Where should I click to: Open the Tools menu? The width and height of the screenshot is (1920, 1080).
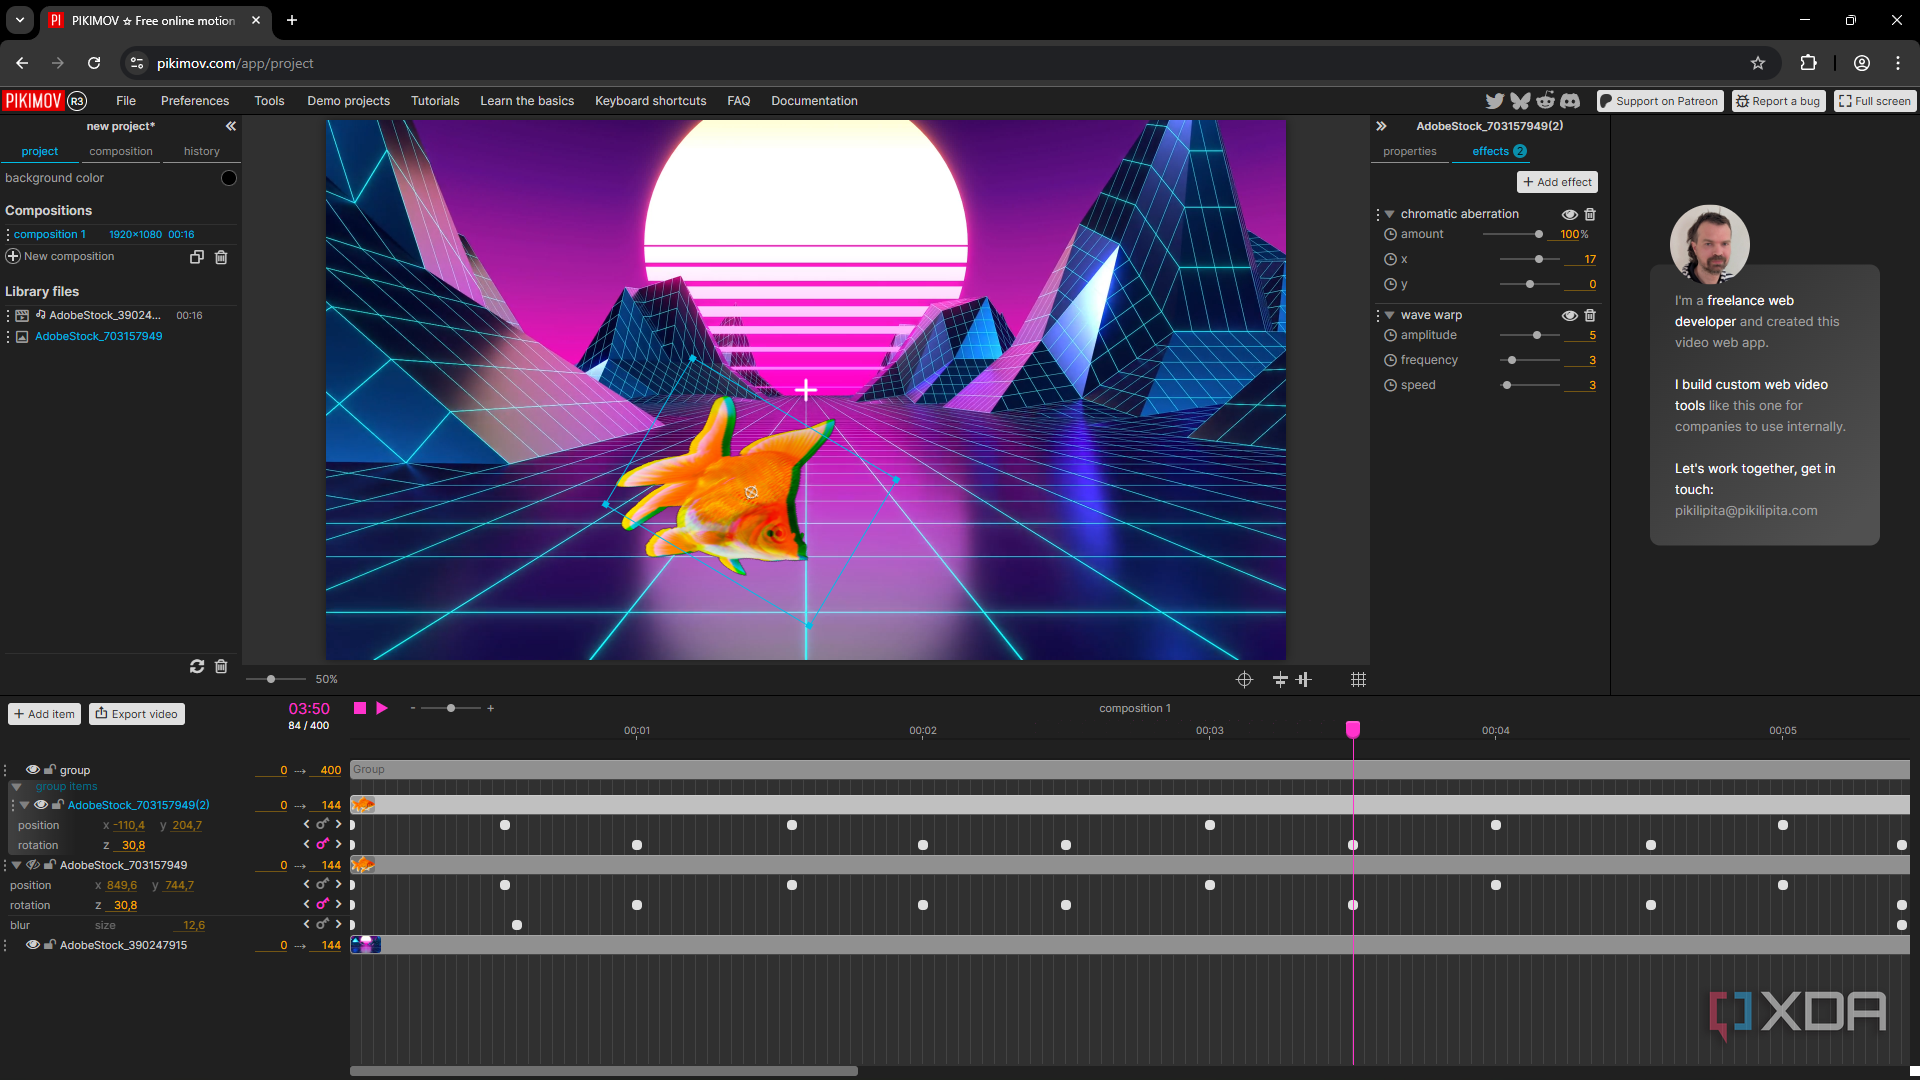click(x=269, y=101)
